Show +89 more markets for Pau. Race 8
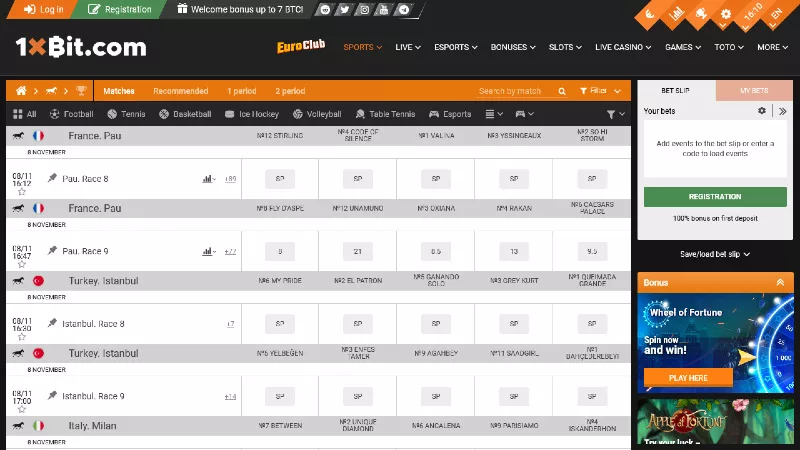Viewport: 800px width, 450px height. pos(231,179)
